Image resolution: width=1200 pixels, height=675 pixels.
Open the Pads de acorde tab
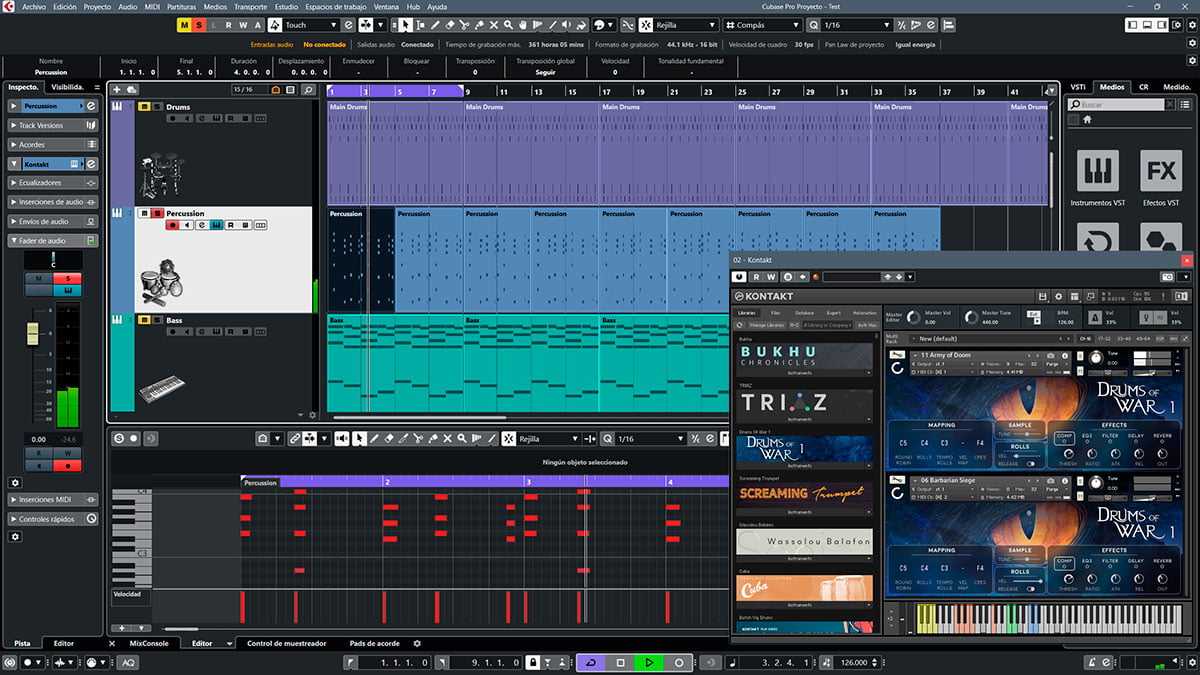pos(374,643)
